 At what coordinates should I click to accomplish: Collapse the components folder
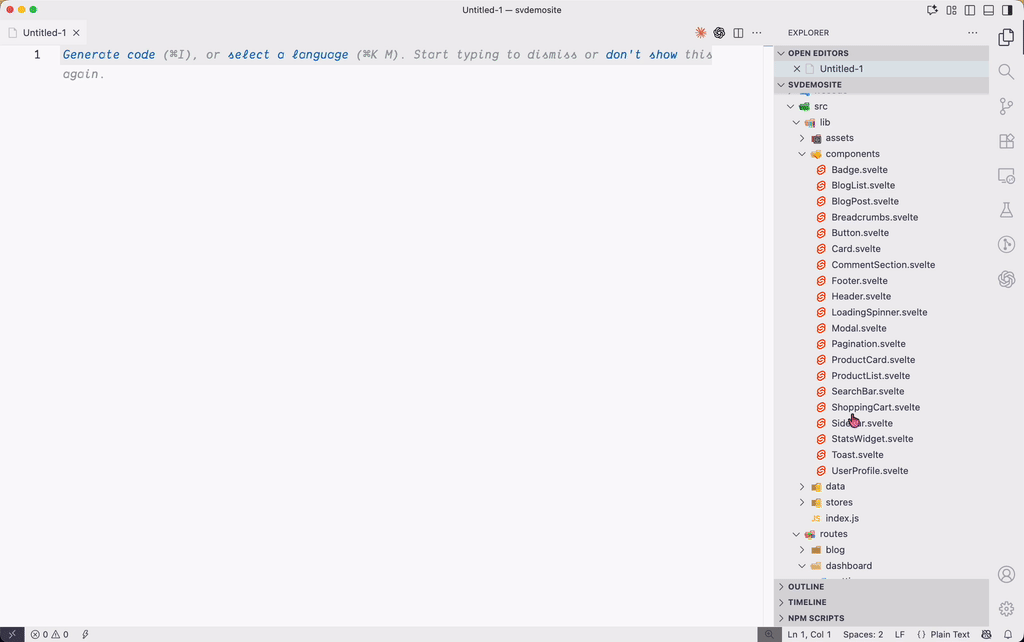point(801,153)
